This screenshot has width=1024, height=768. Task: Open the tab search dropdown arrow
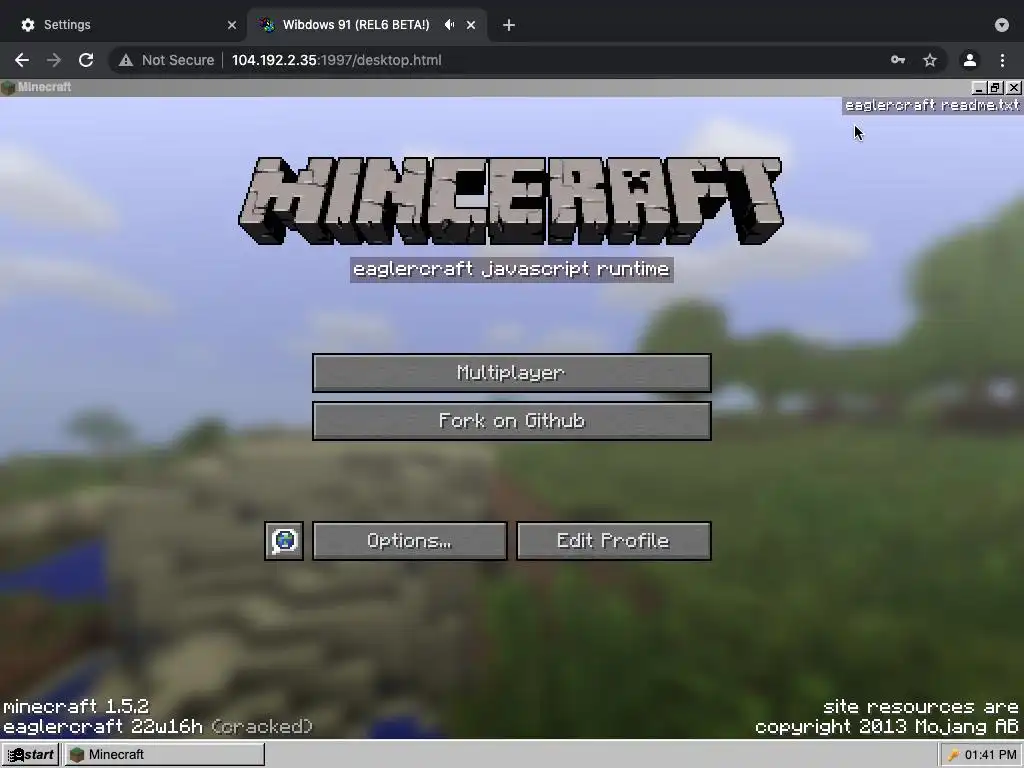(1002, 25)
